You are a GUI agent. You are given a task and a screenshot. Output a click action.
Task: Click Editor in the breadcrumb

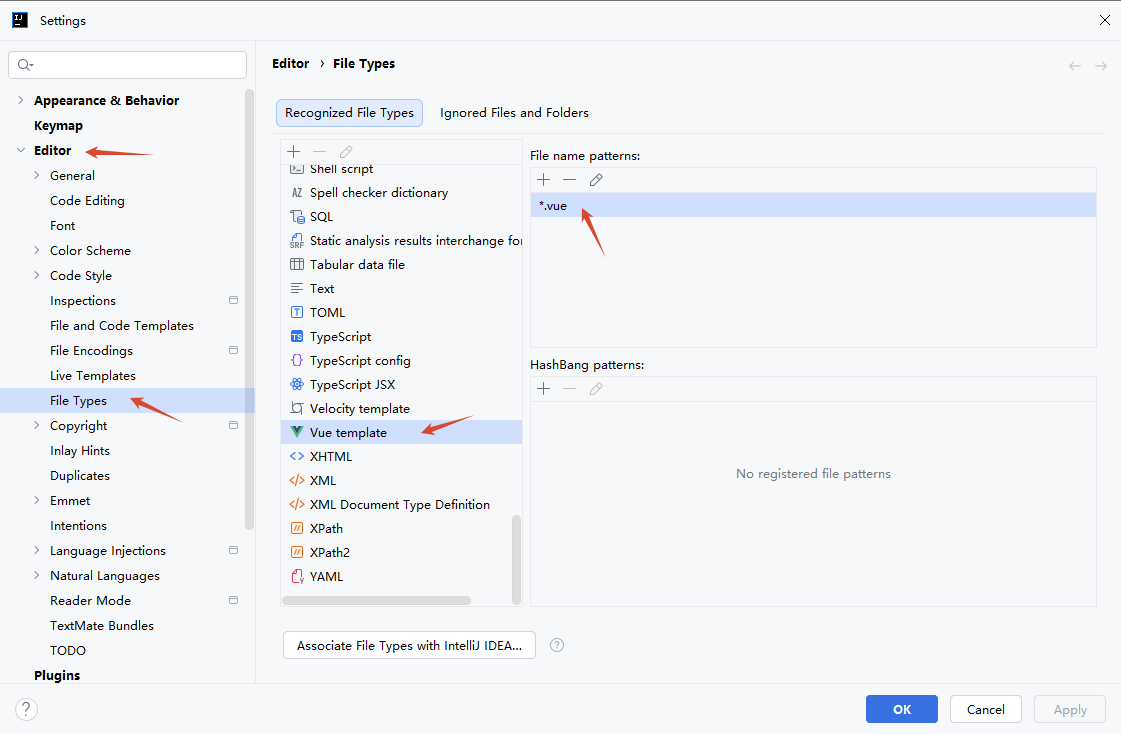(x=291, y=64)
